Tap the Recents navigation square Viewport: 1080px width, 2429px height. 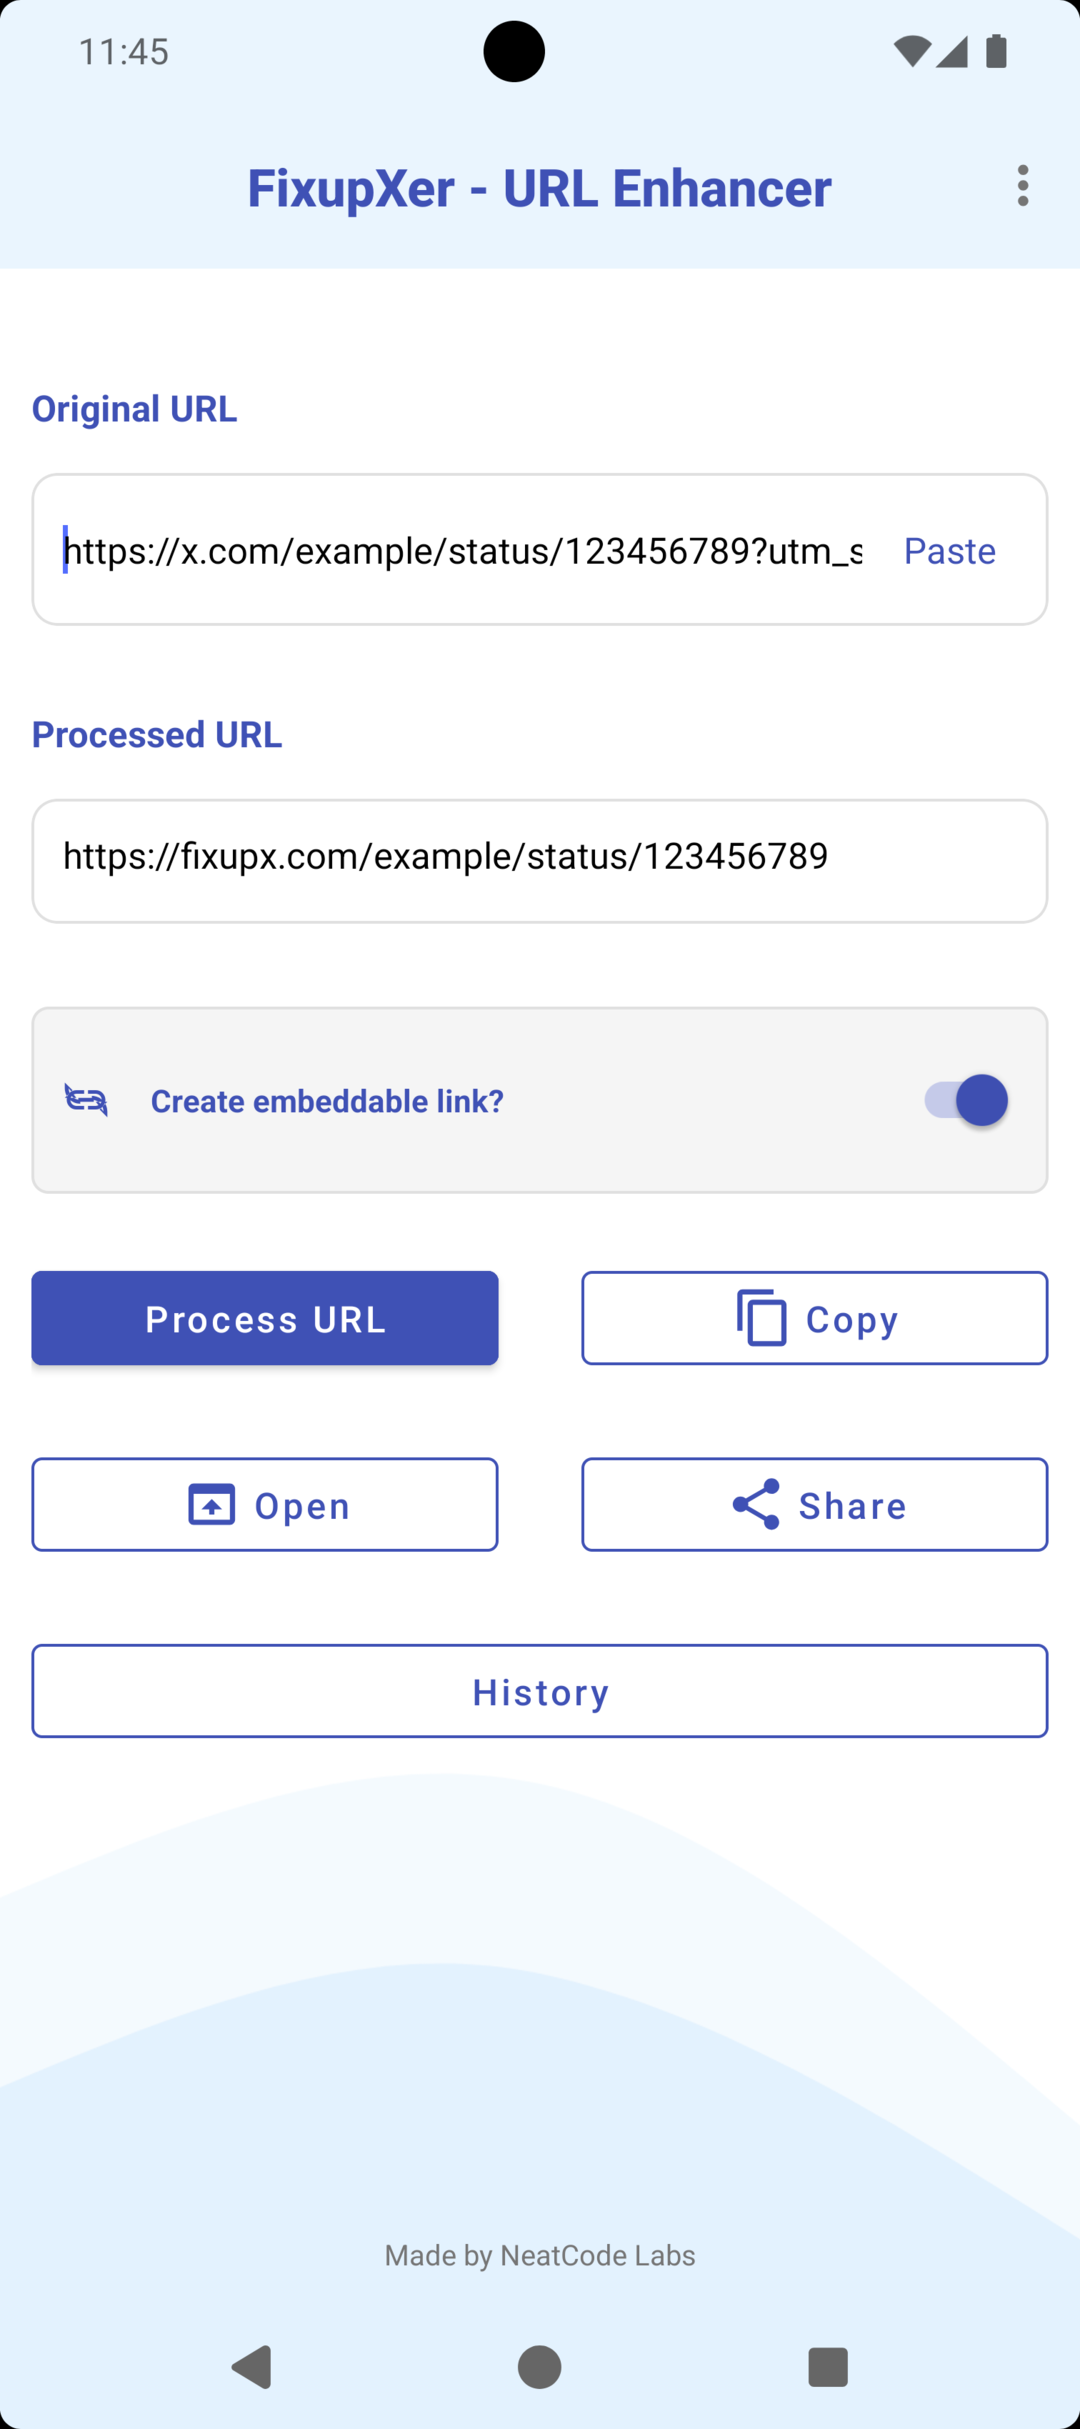[827, 2367]
